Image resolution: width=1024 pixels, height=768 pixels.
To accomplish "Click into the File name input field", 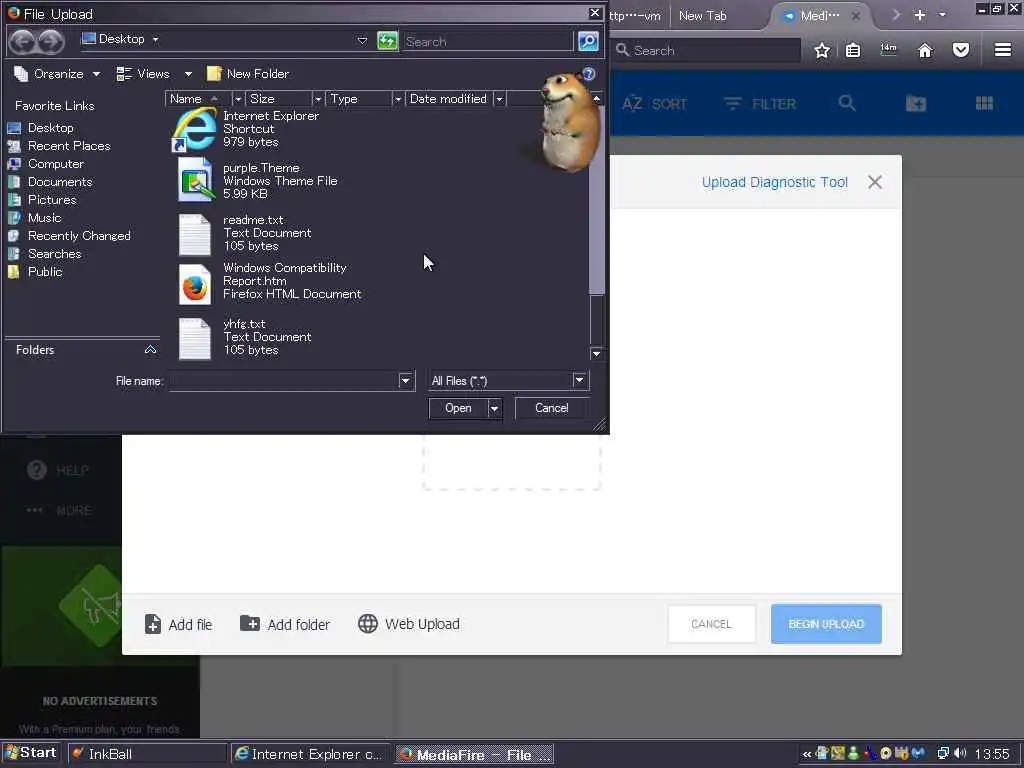I will click(284, 380).
